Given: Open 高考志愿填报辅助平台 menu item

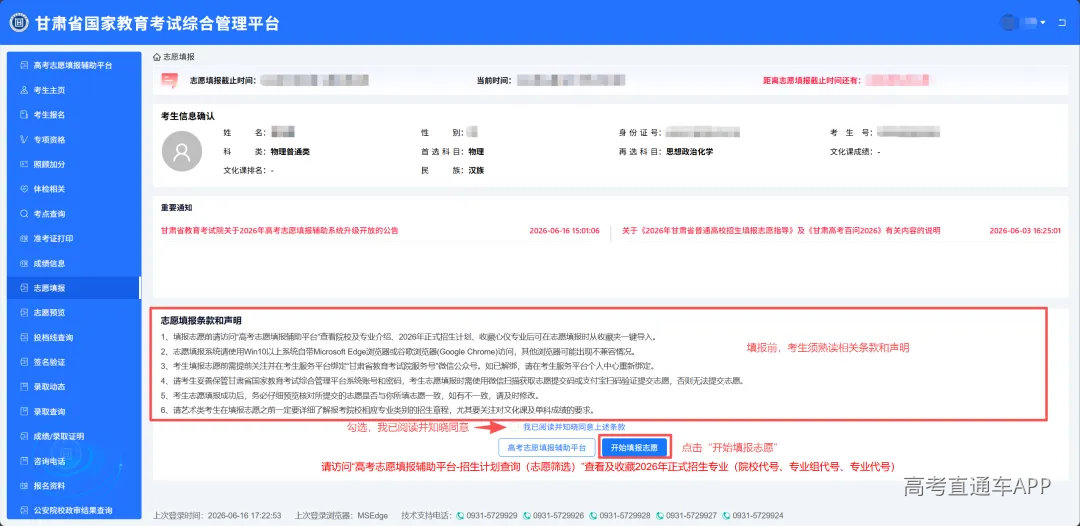Looking at the screenshot, I should 72,65.
